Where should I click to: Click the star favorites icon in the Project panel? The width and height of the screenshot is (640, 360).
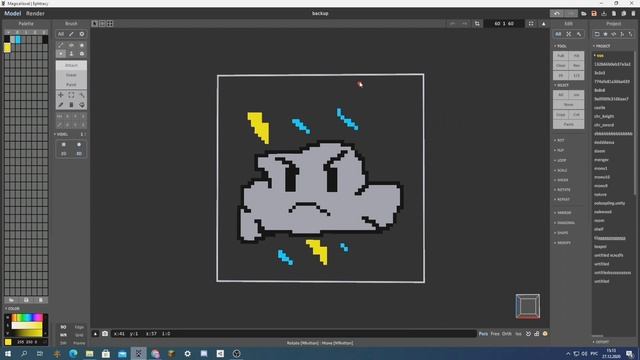pyautogui.click(x=606, y=34)
